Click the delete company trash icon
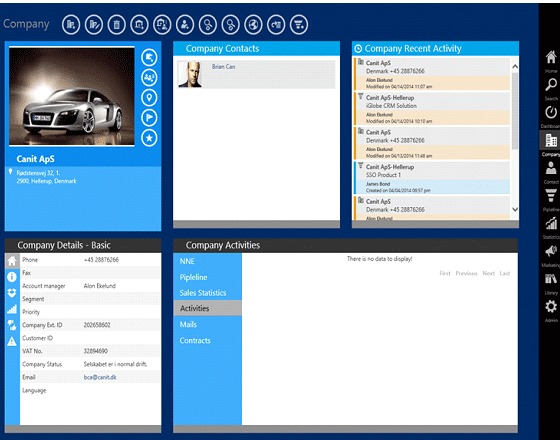This screenshot has width=560, height=440. coord(116,25)
